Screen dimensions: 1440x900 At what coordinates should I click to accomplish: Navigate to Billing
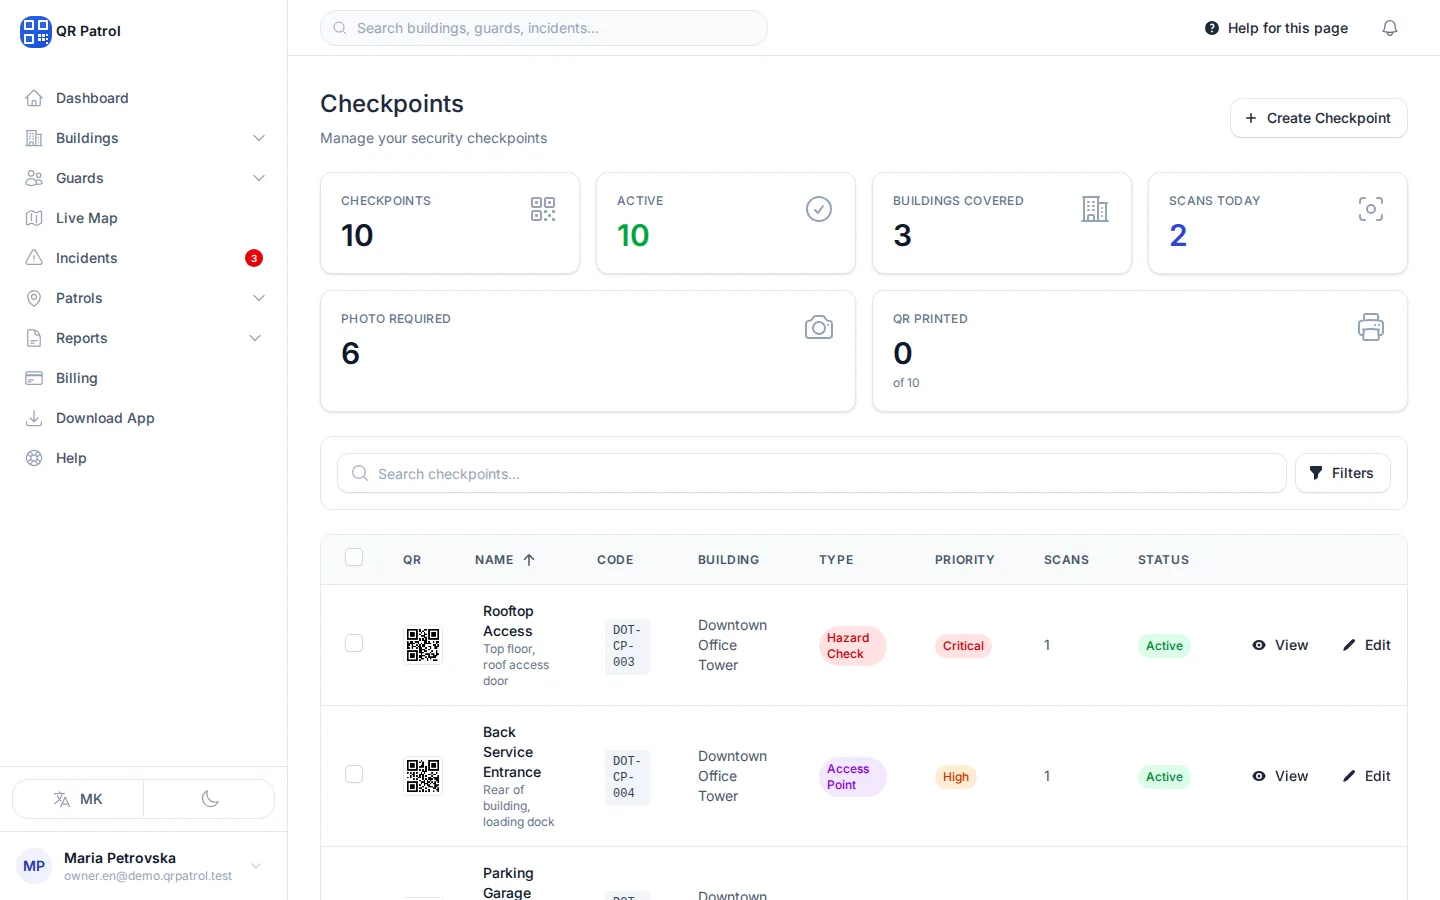pos(144,378)
